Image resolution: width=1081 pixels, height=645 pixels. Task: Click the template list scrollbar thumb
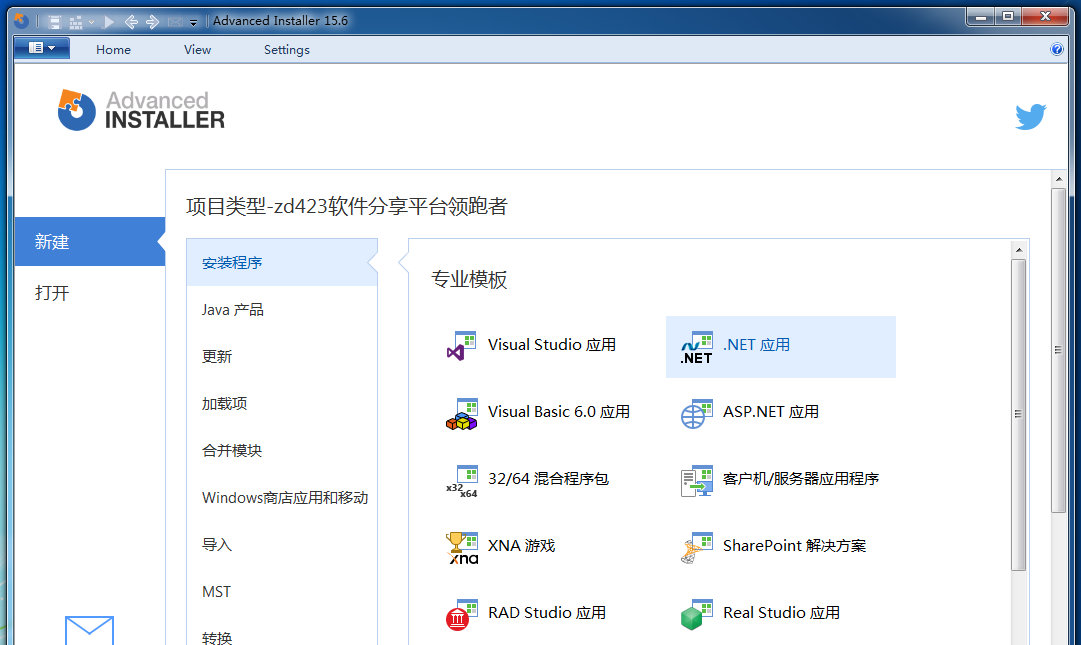tap(1019, 414)
